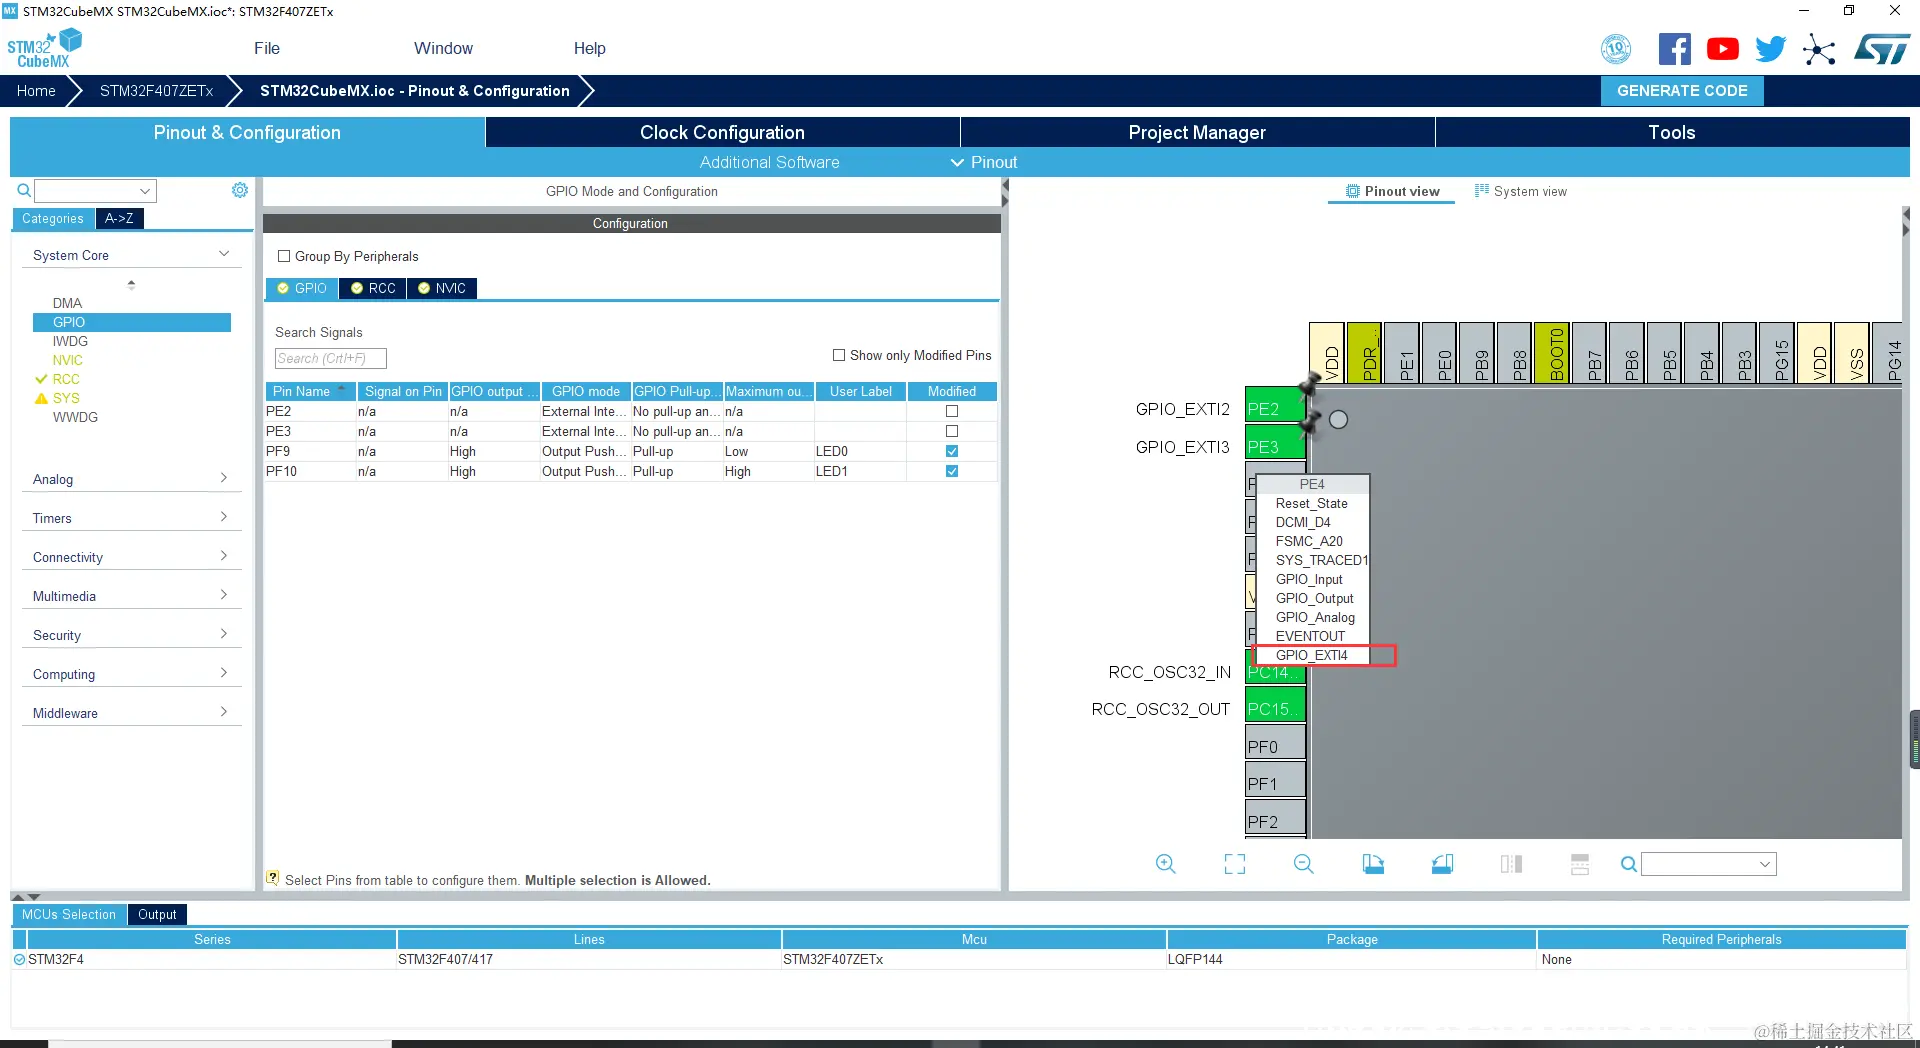Rotate the chip counter-clockwise
The height and width of the screenshot is (1048, 1920).
click(x=1442, y=864)
